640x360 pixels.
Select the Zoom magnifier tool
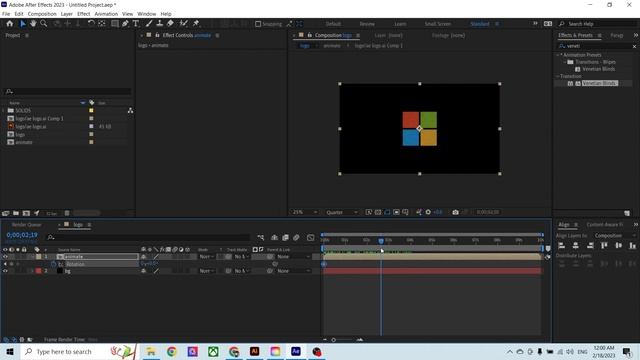click(44, 24)
